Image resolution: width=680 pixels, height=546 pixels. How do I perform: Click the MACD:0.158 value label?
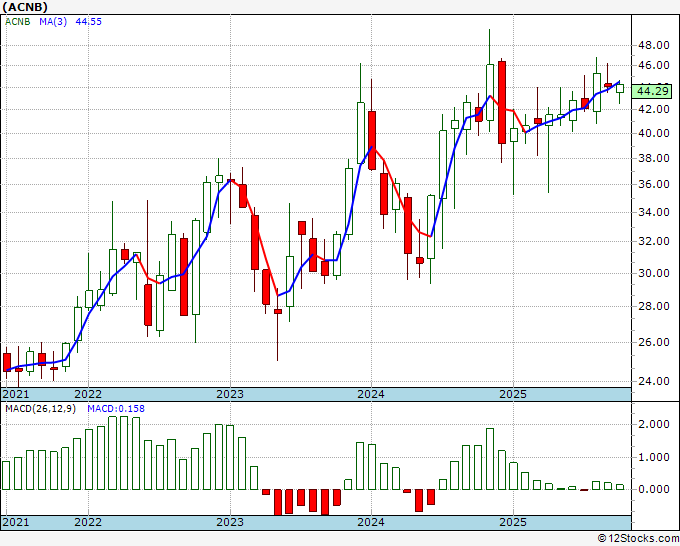click(116, 409)
